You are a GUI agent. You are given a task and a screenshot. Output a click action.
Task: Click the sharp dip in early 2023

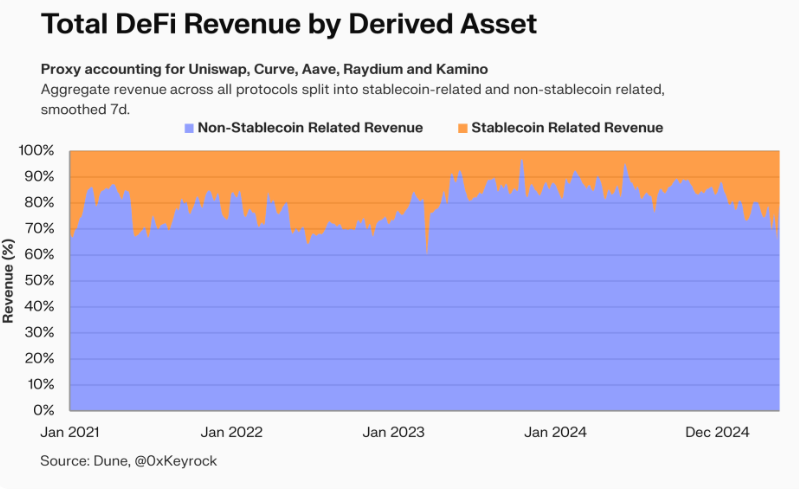point(427,248)
